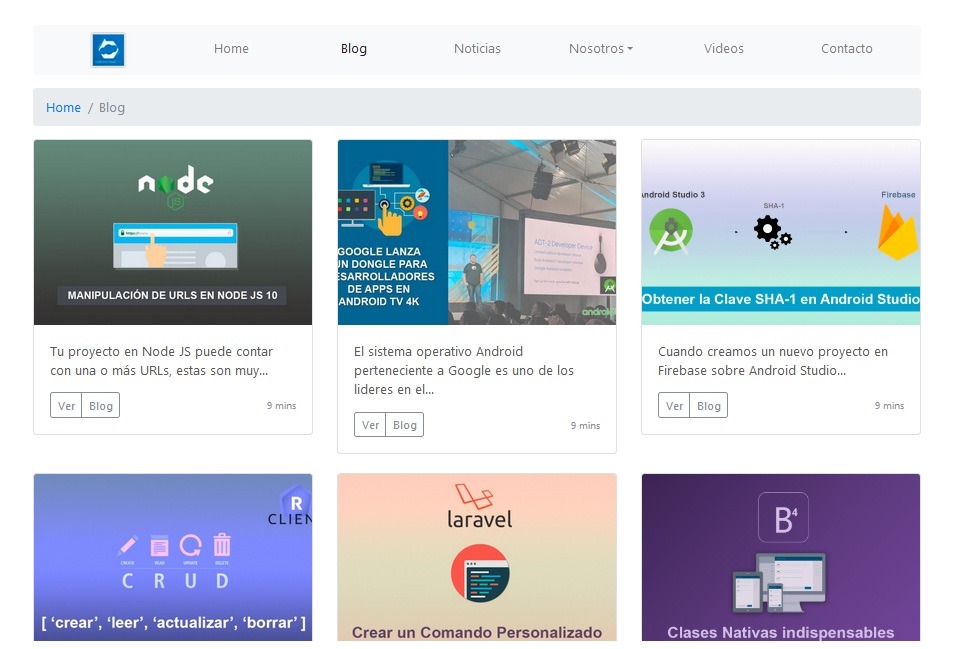Select '9 mins' on the Node JS card
The width and height of the screenshot is (961, 649).
tap(281, 406)
